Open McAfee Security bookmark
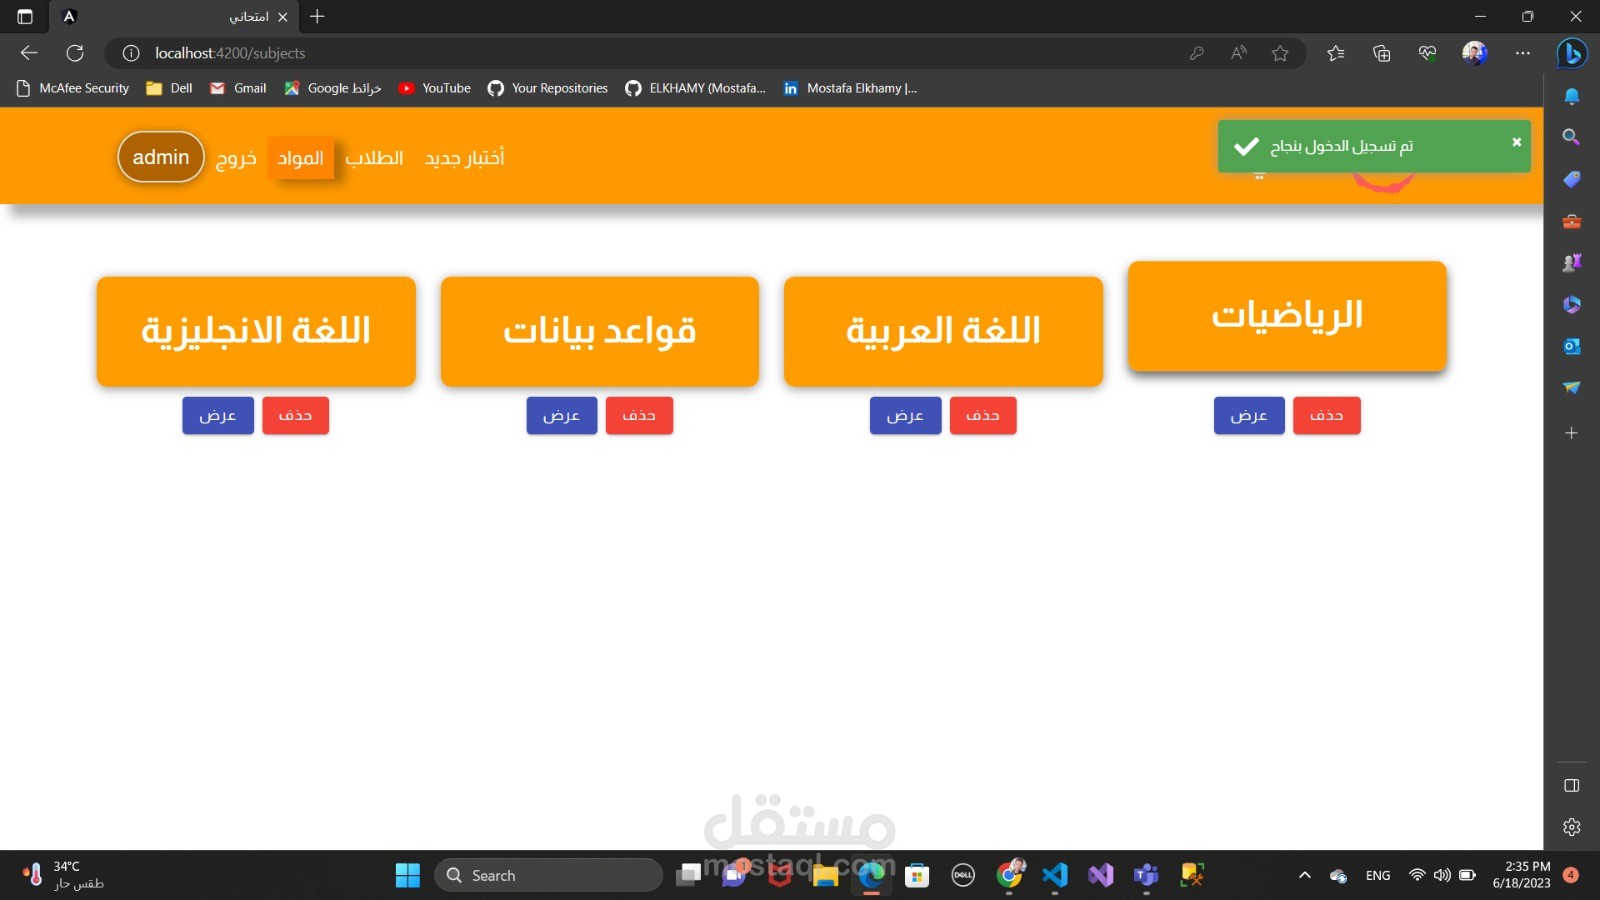Viewport: 1600px width, 900px height. (73, 88)
